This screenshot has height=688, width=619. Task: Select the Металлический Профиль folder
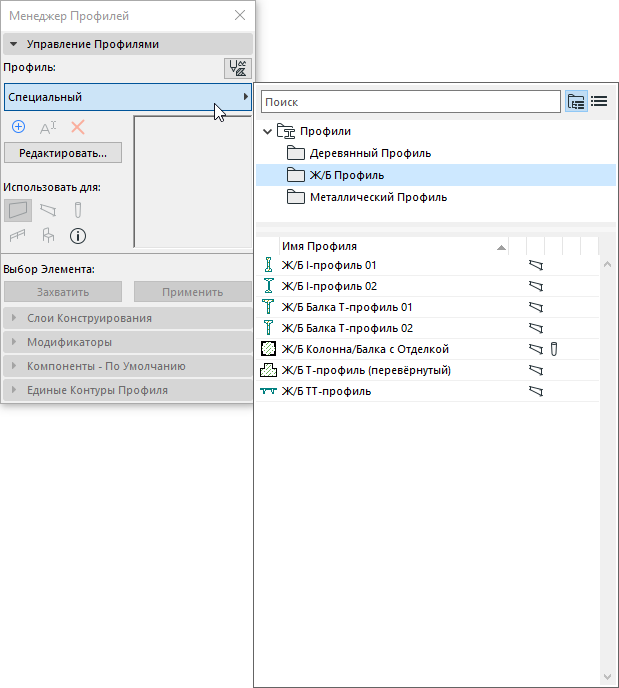(436, 197)
